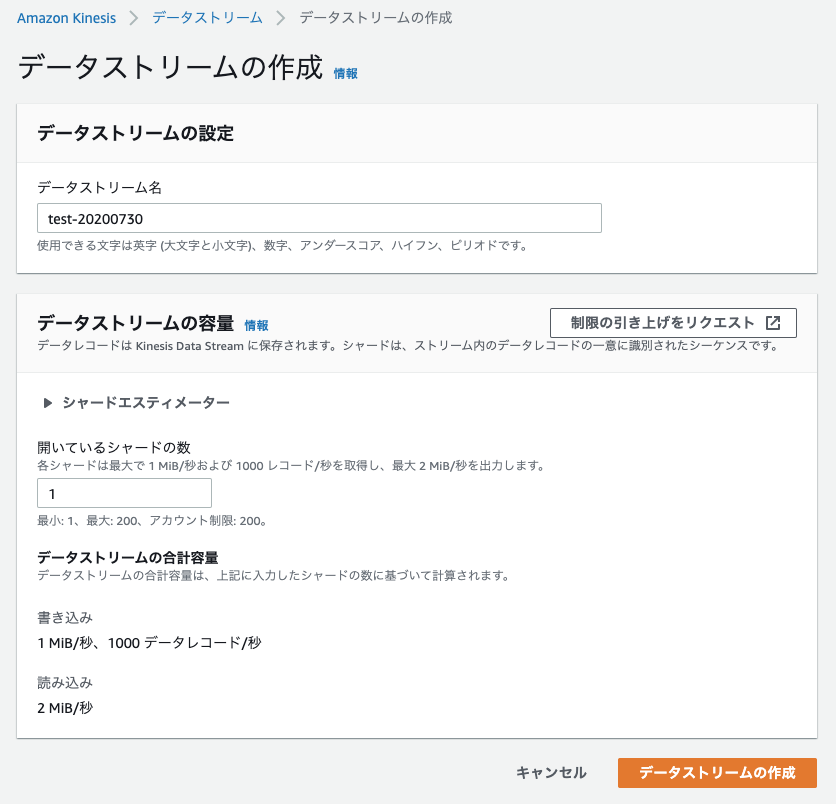Select current breadcrumb データストリームの作成
This screenshot has height=804, width=836.
pos(376,18)
